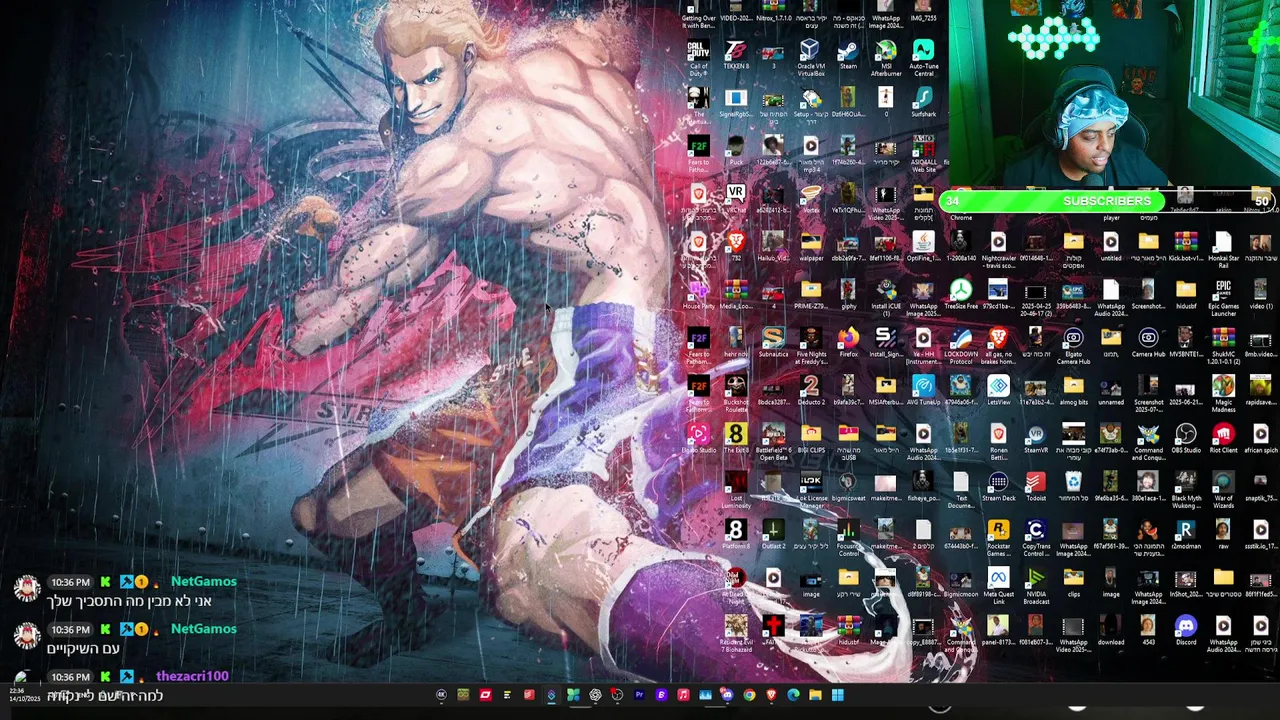Open the BIGI CLIPS folder
The height and width of the screenshot is (720, 1280).
click(x=811, y=438)
